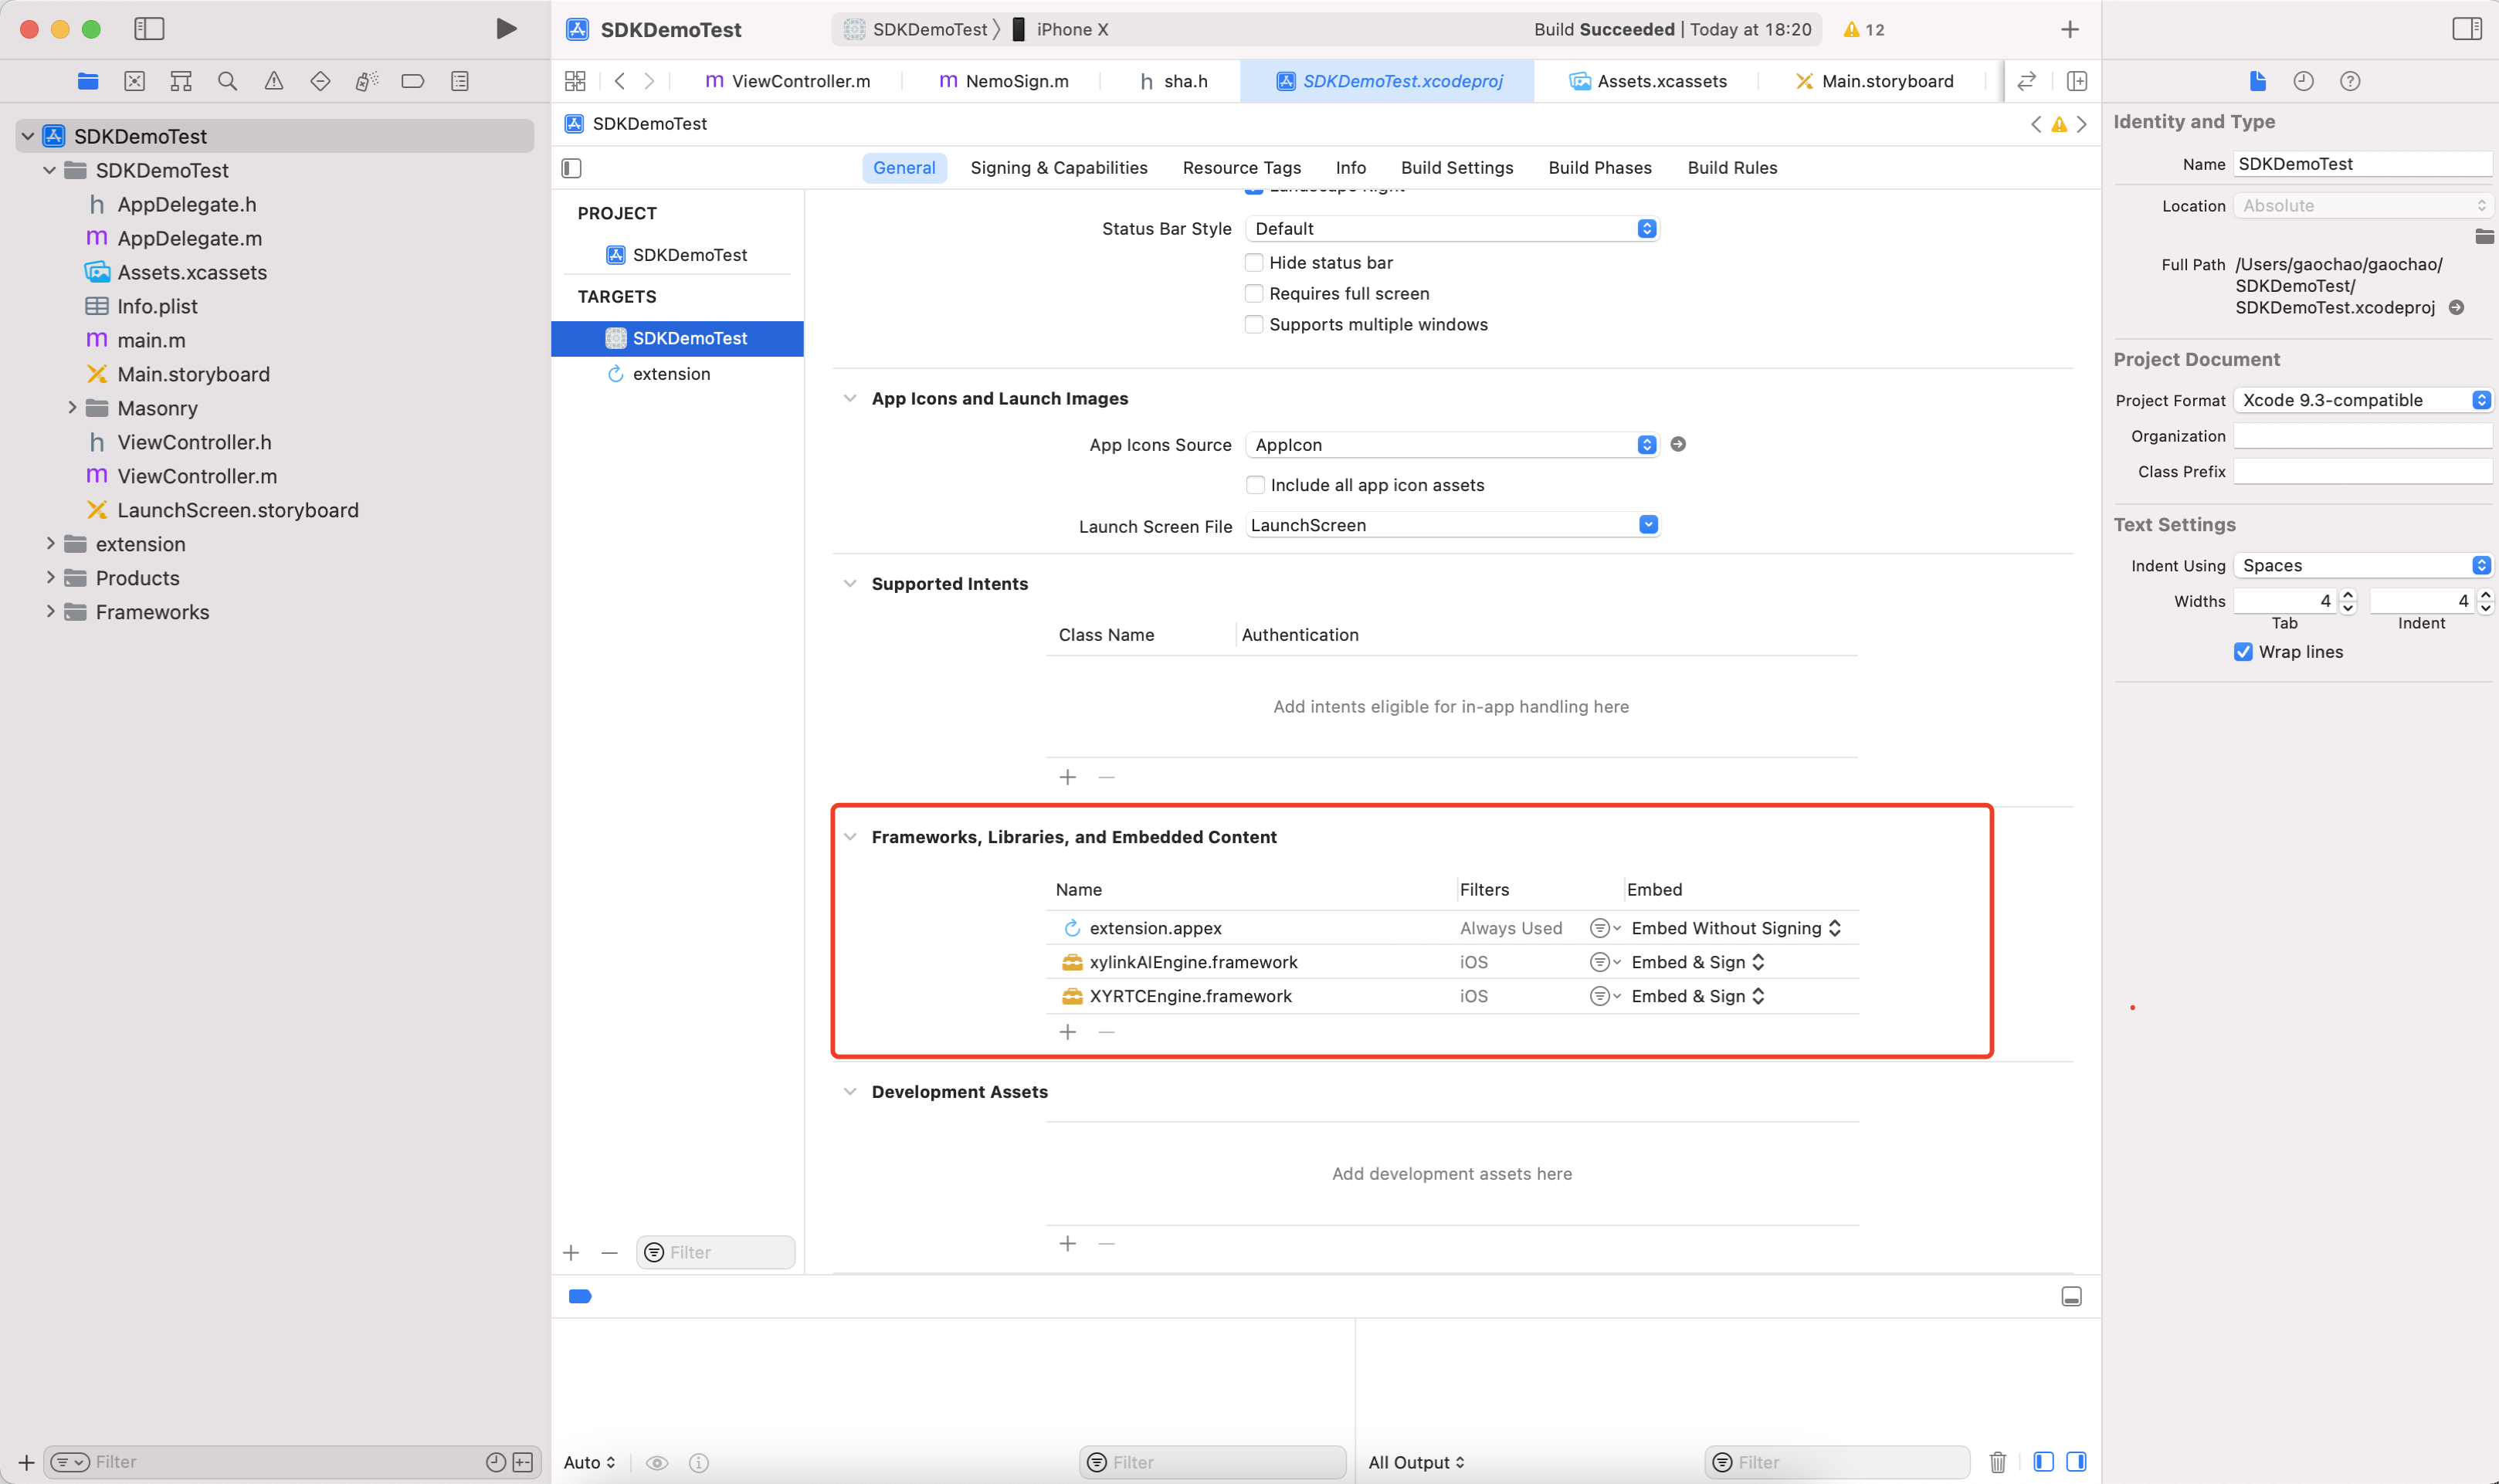This screenshot has height=1484, width=2499.
Task: Open the ViewController.m editor tab
Action: coord(787,81)
